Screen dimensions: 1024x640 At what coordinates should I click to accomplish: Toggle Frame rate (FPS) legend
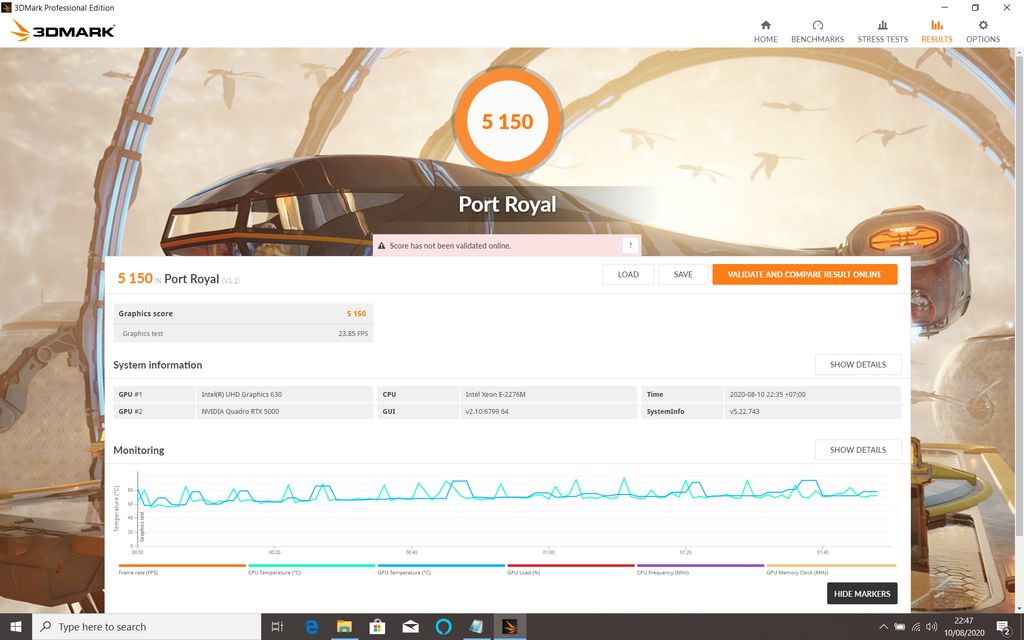[x=182, y=569]
